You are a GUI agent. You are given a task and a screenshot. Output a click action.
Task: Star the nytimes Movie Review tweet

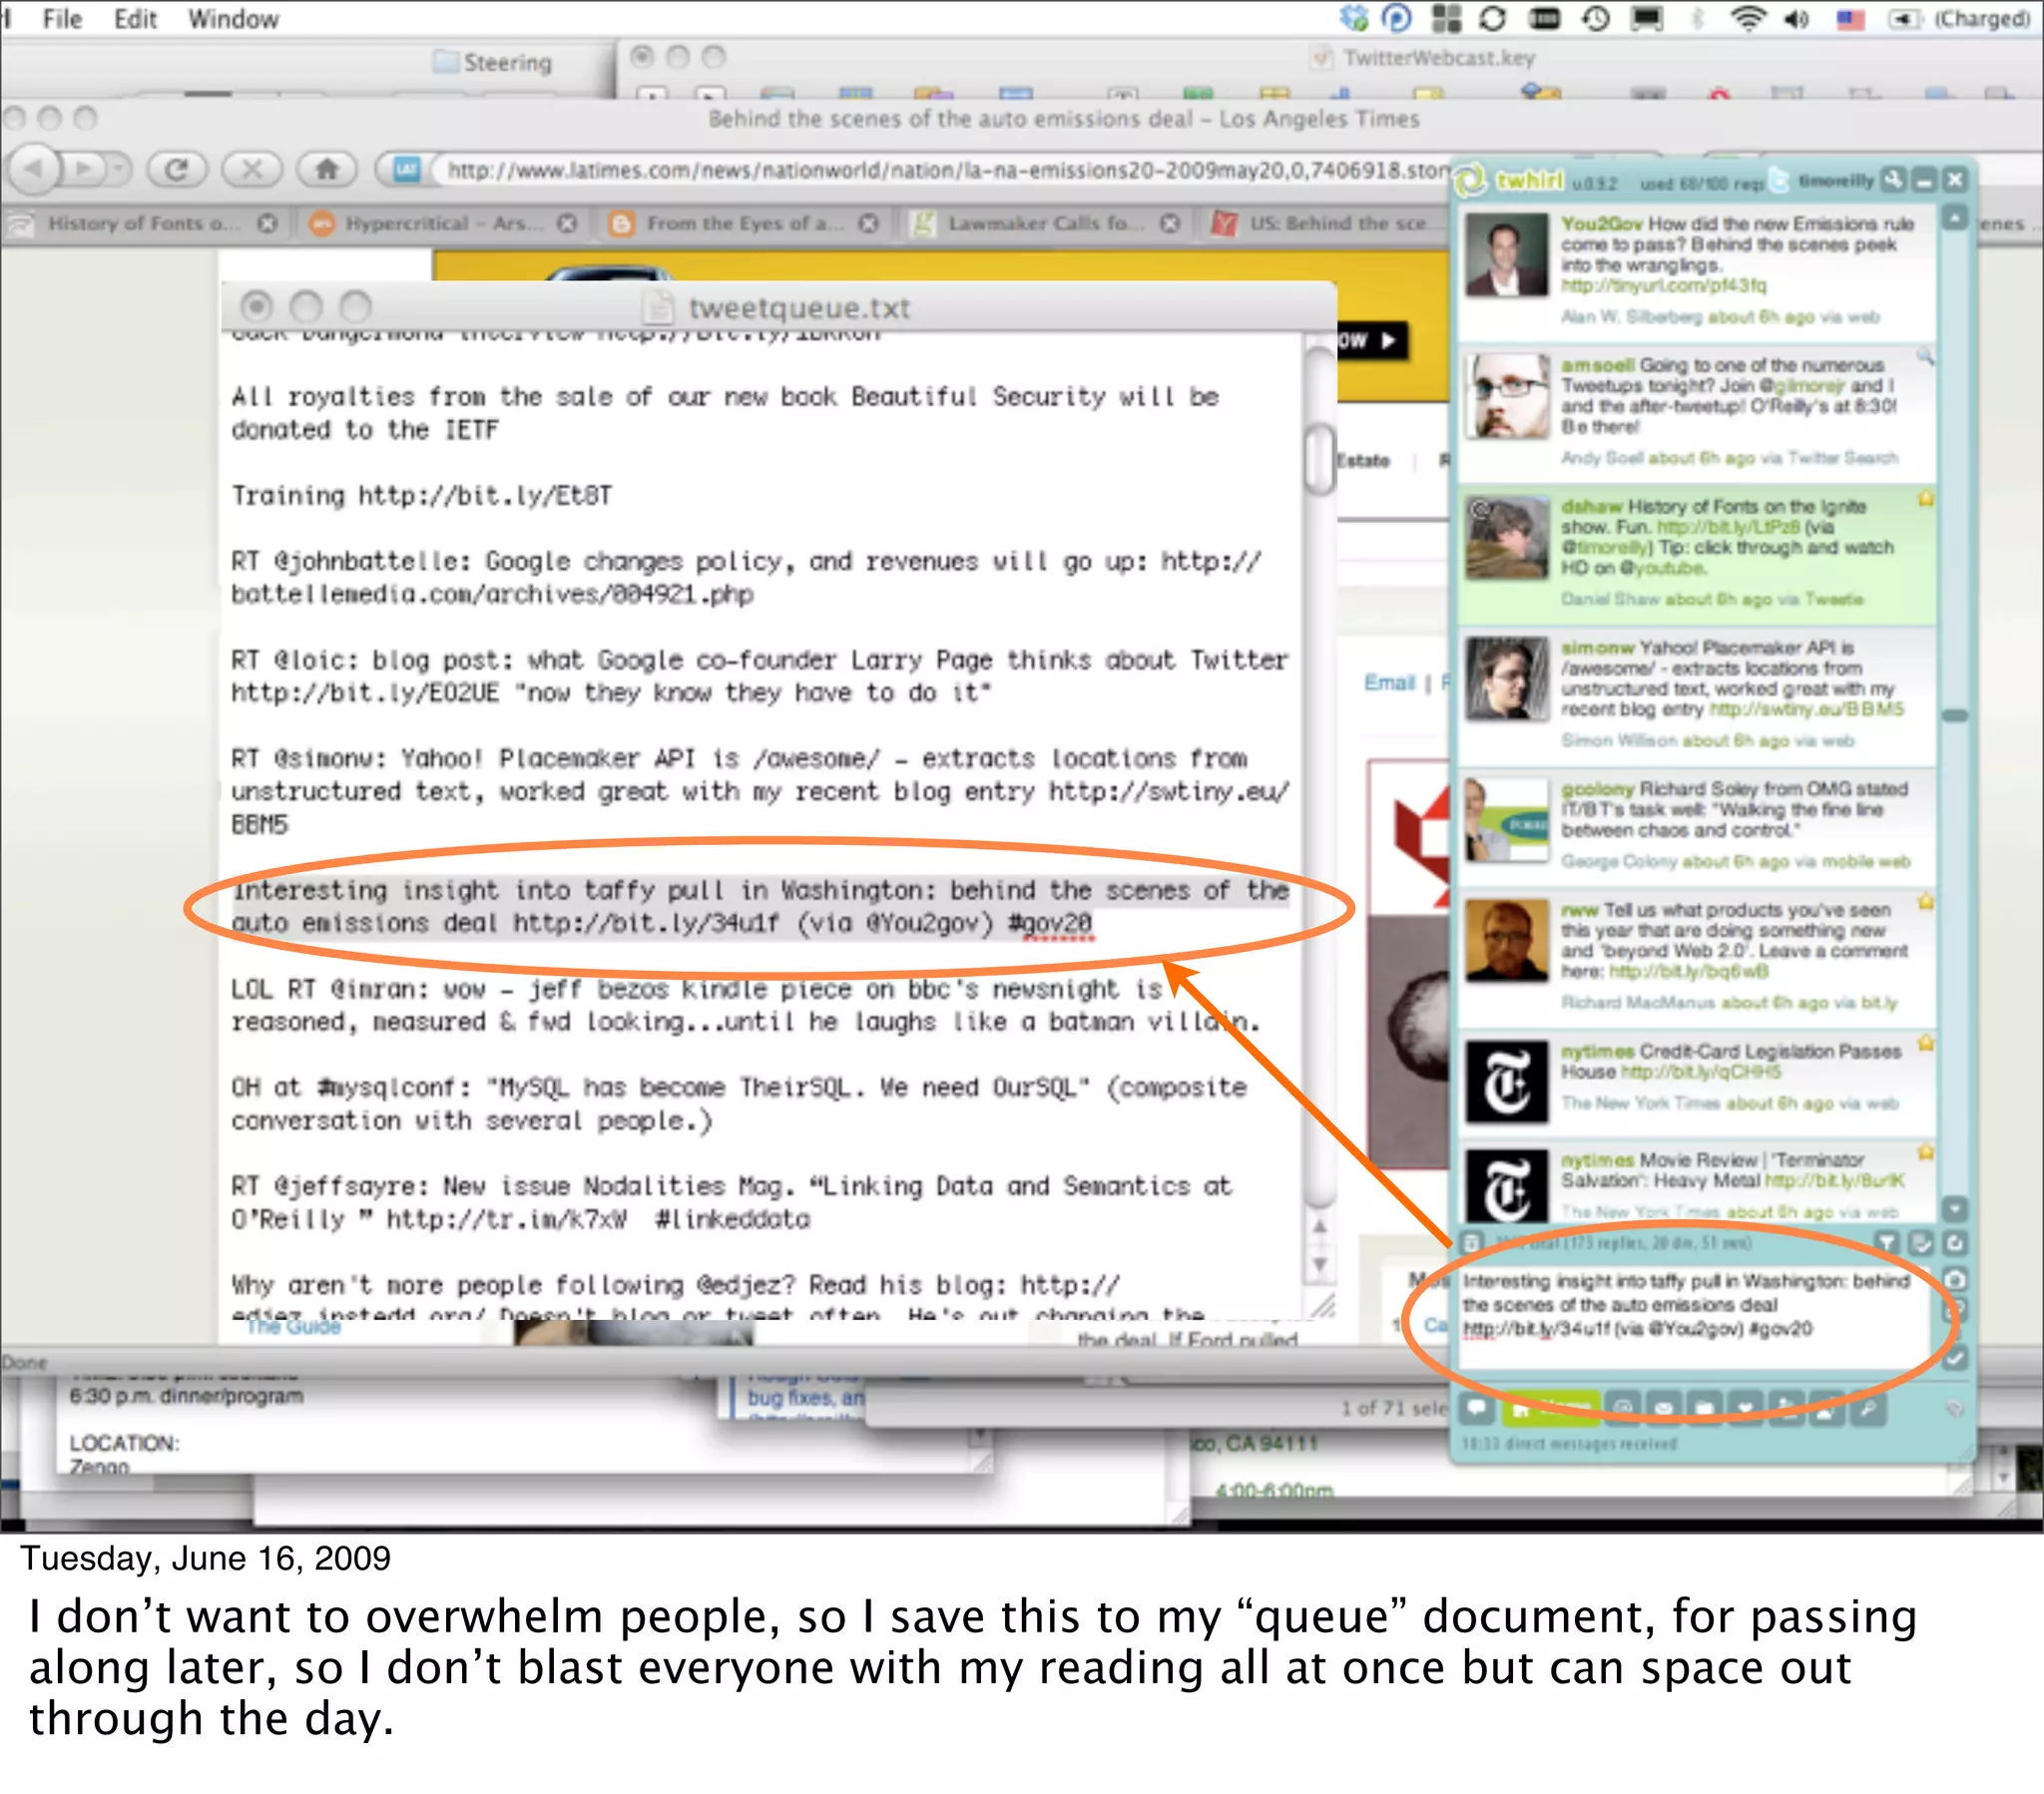(1925, 1152)
